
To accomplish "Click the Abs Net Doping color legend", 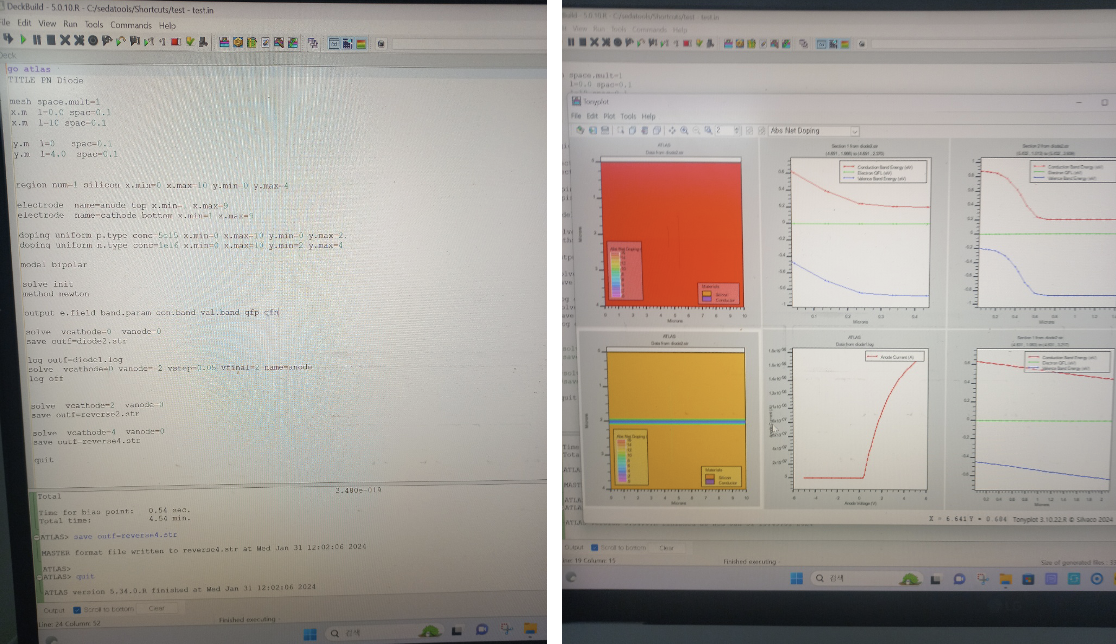I will (x=624, y=270).
